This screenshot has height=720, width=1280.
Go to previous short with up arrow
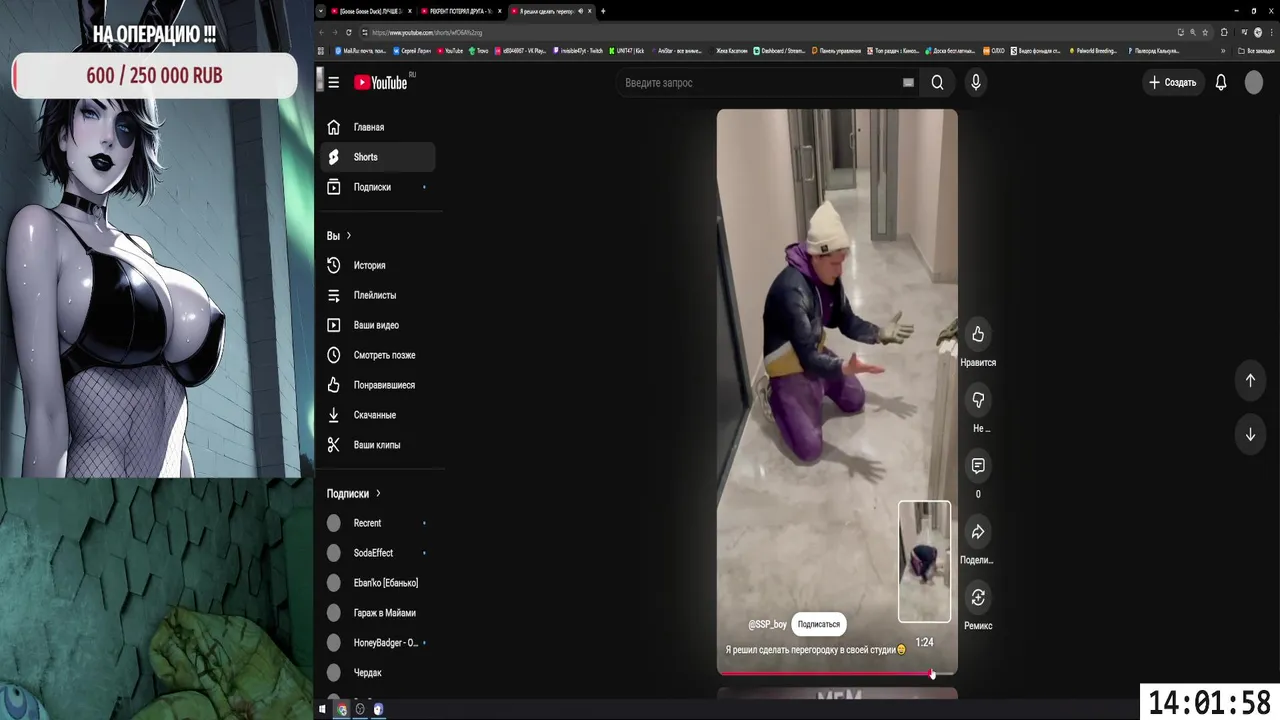(1250, 380)
